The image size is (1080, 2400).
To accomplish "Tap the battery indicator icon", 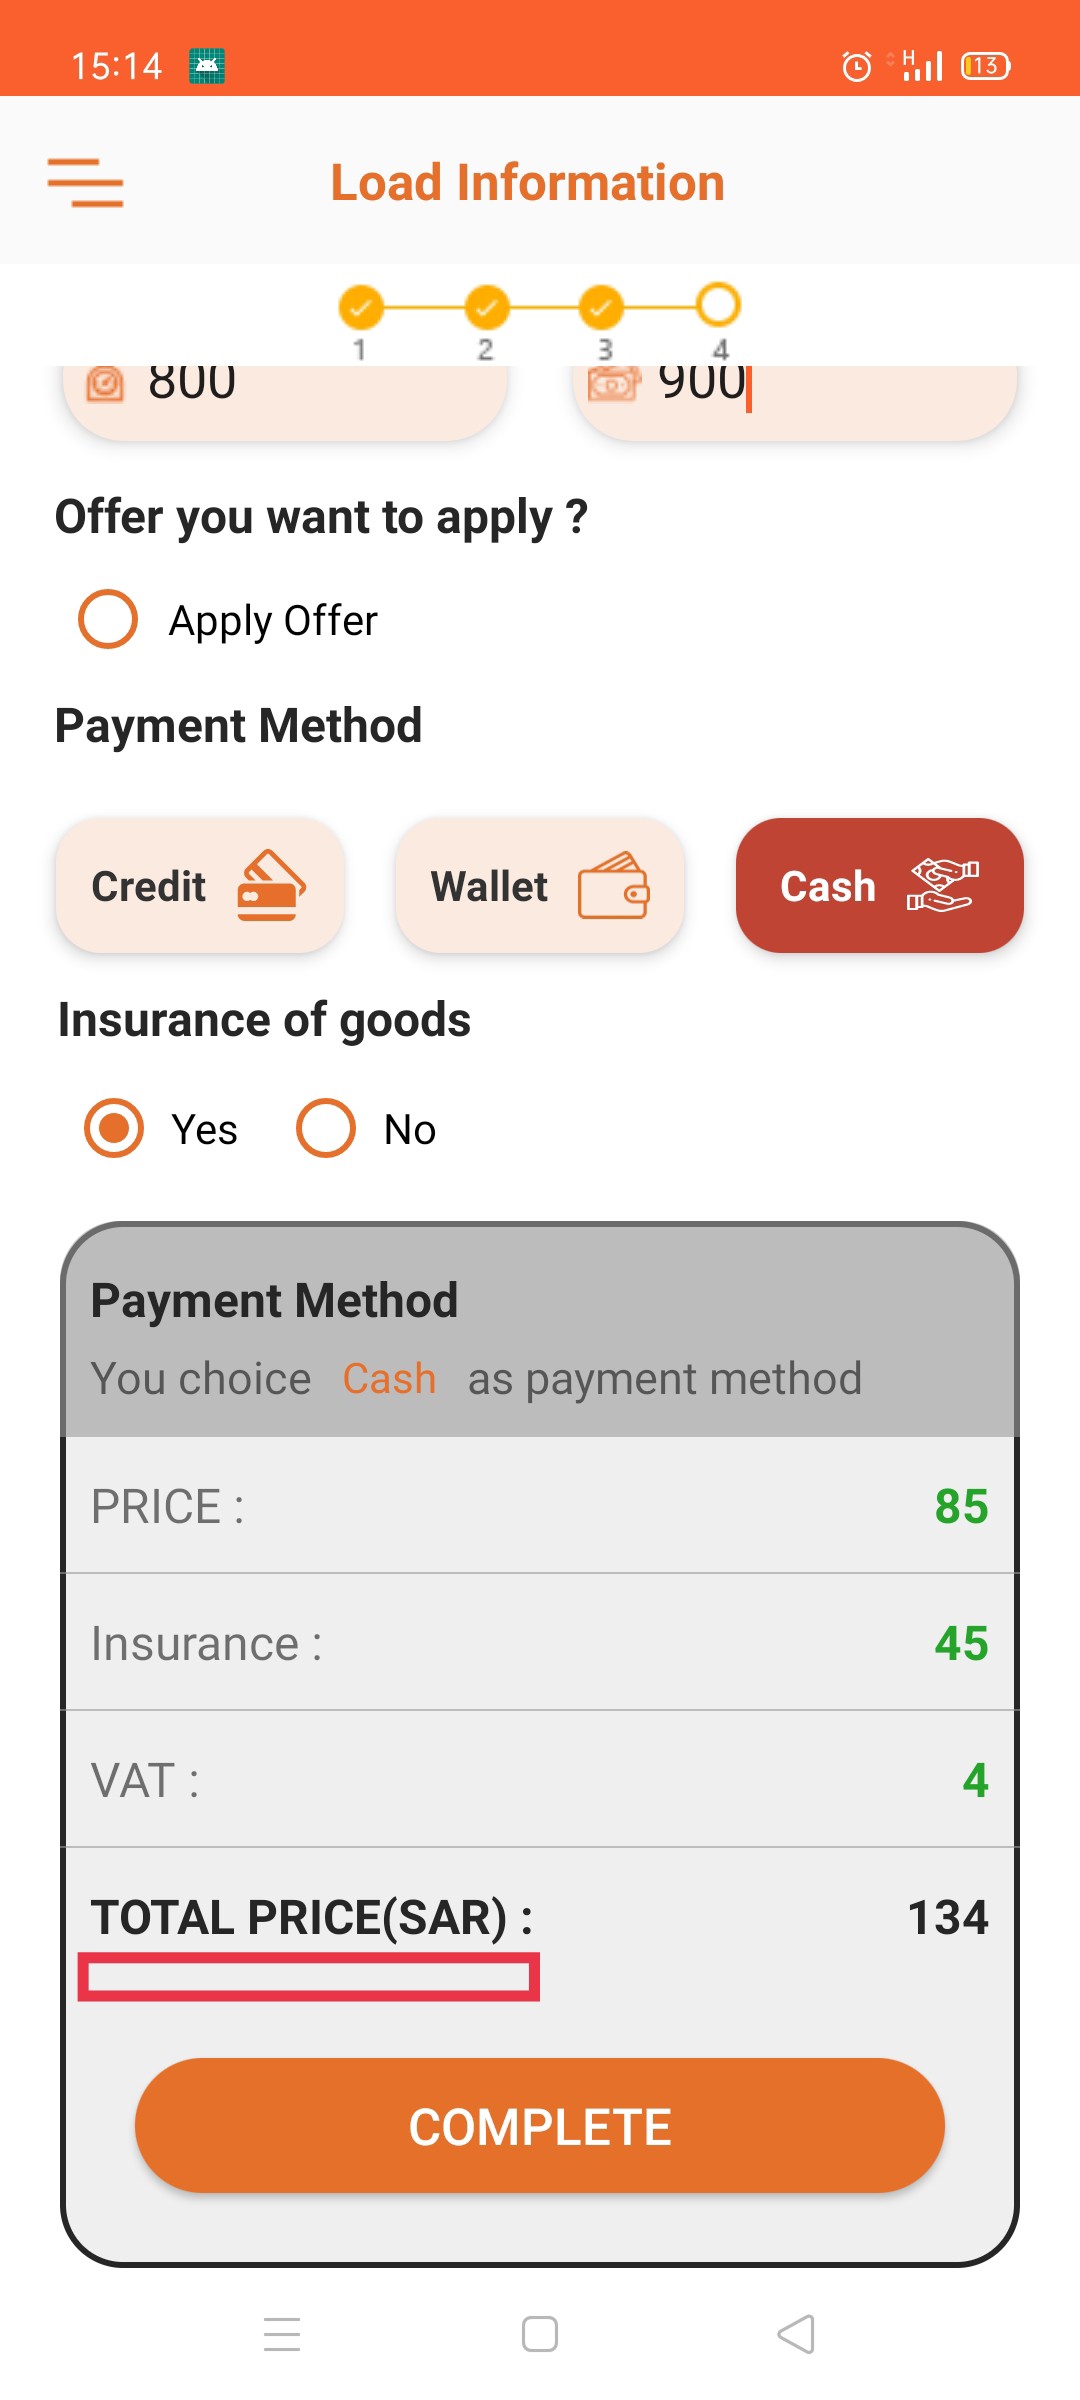I will pyautogui.click(x=985, y=66).
